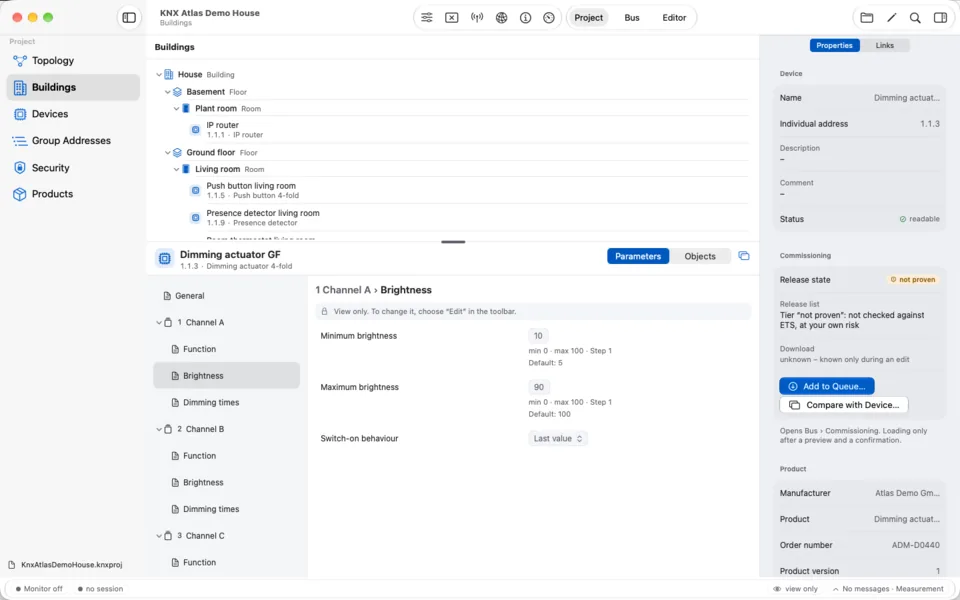Click the gauge toolbar icon
The height and width of the screenshot is (600, 960).
tap(549, 18)
